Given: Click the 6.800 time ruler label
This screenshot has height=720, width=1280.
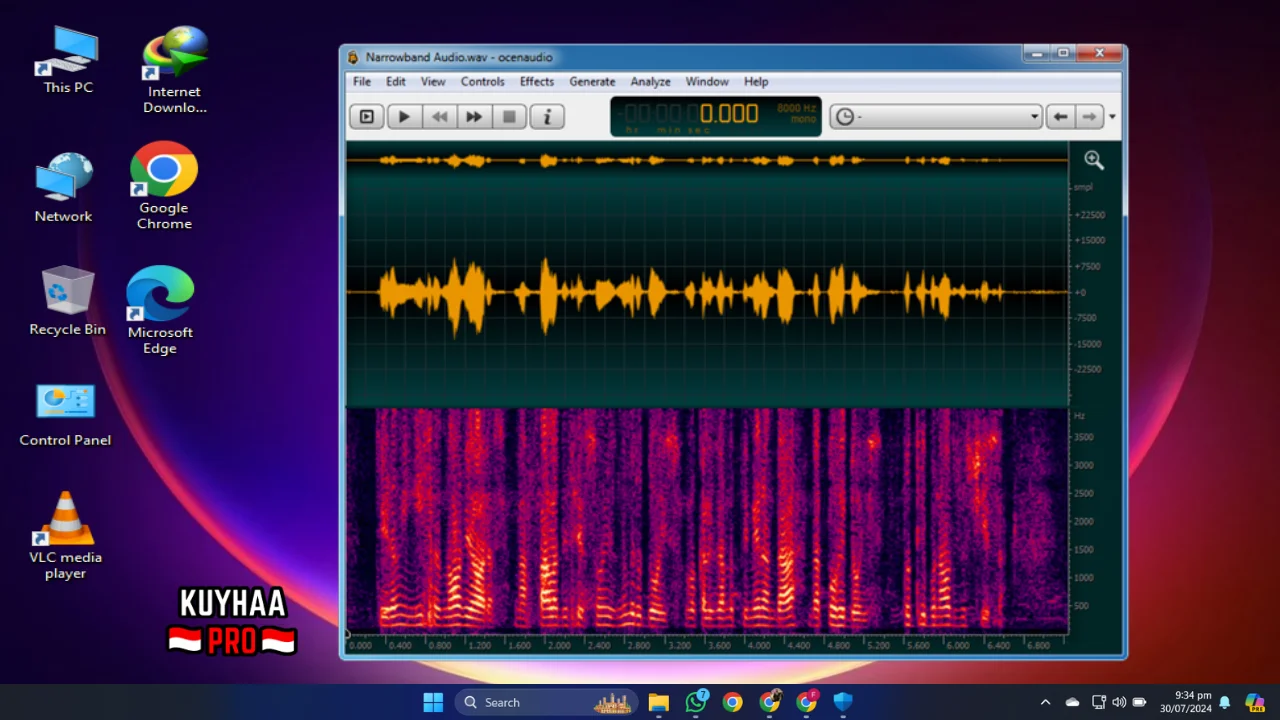Looking at the screenshot, I should 1038,645.
